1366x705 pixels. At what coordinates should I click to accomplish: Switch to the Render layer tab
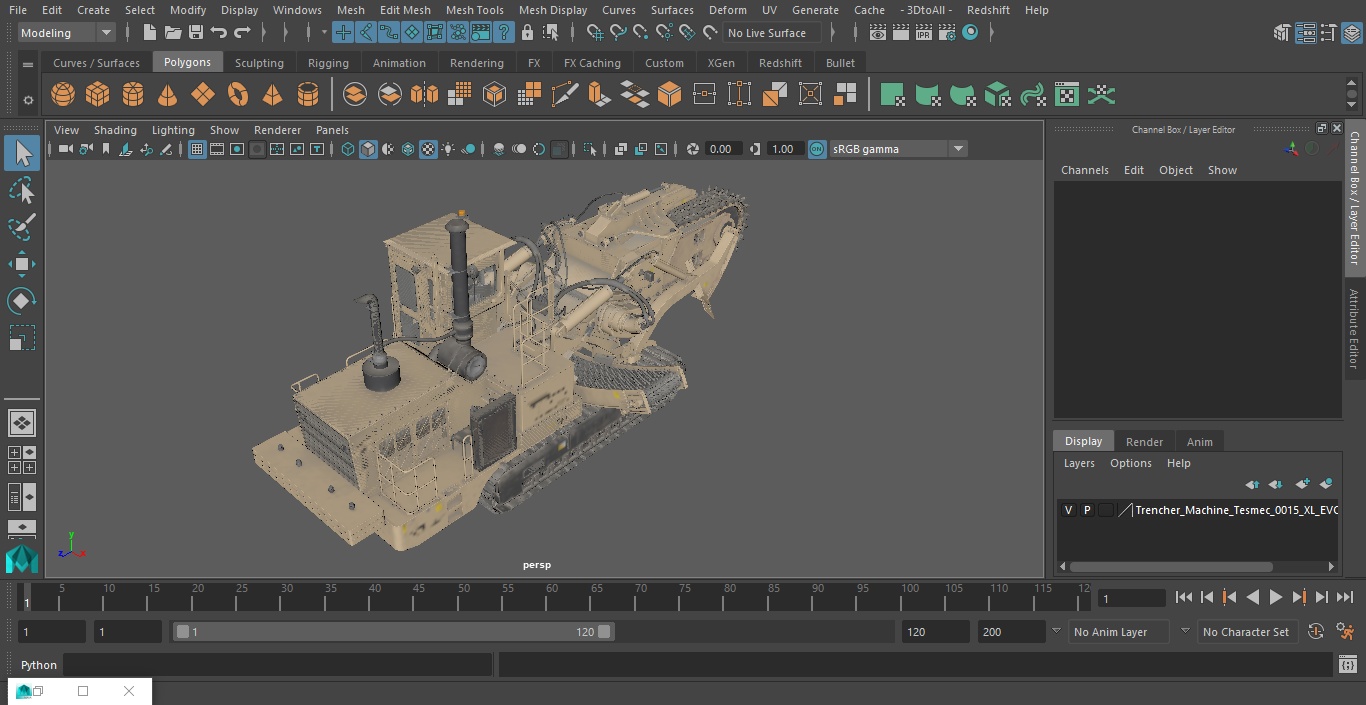pyautogui.click(x=1144, y=441)
